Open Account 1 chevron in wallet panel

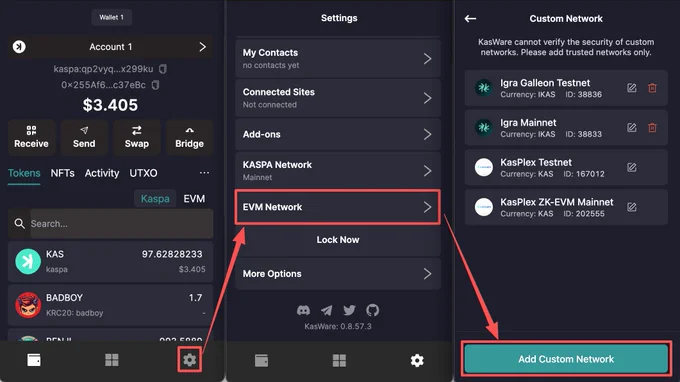(203, 47)
